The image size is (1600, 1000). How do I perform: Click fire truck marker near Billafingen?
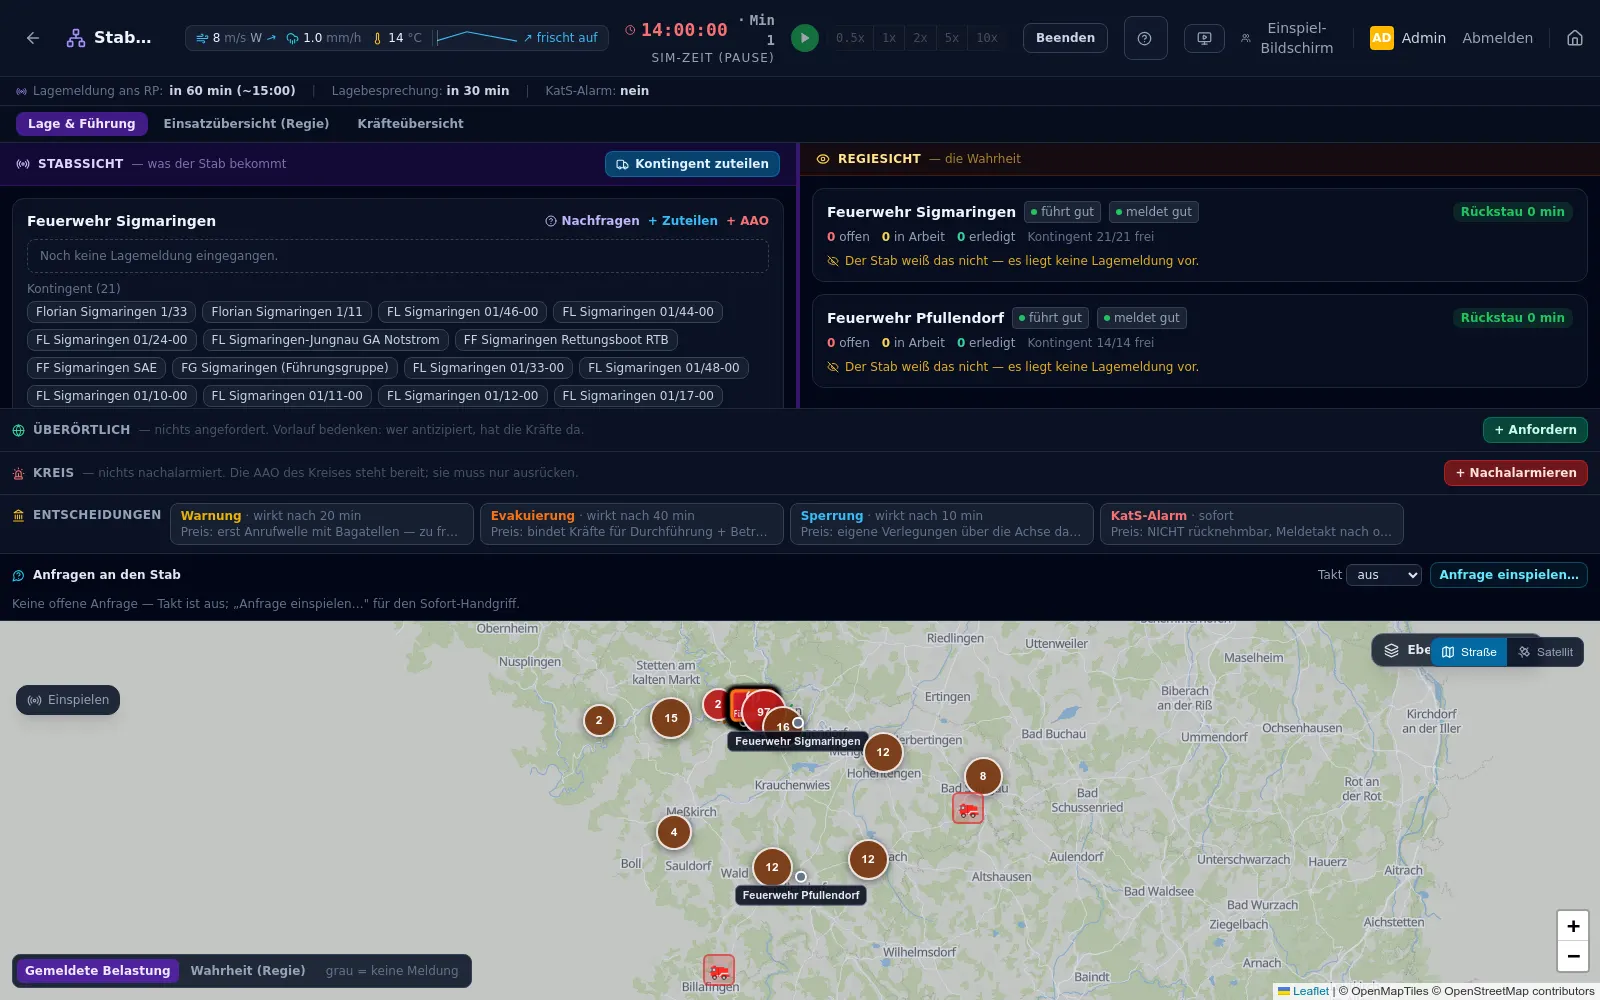(x=719, y=970)
